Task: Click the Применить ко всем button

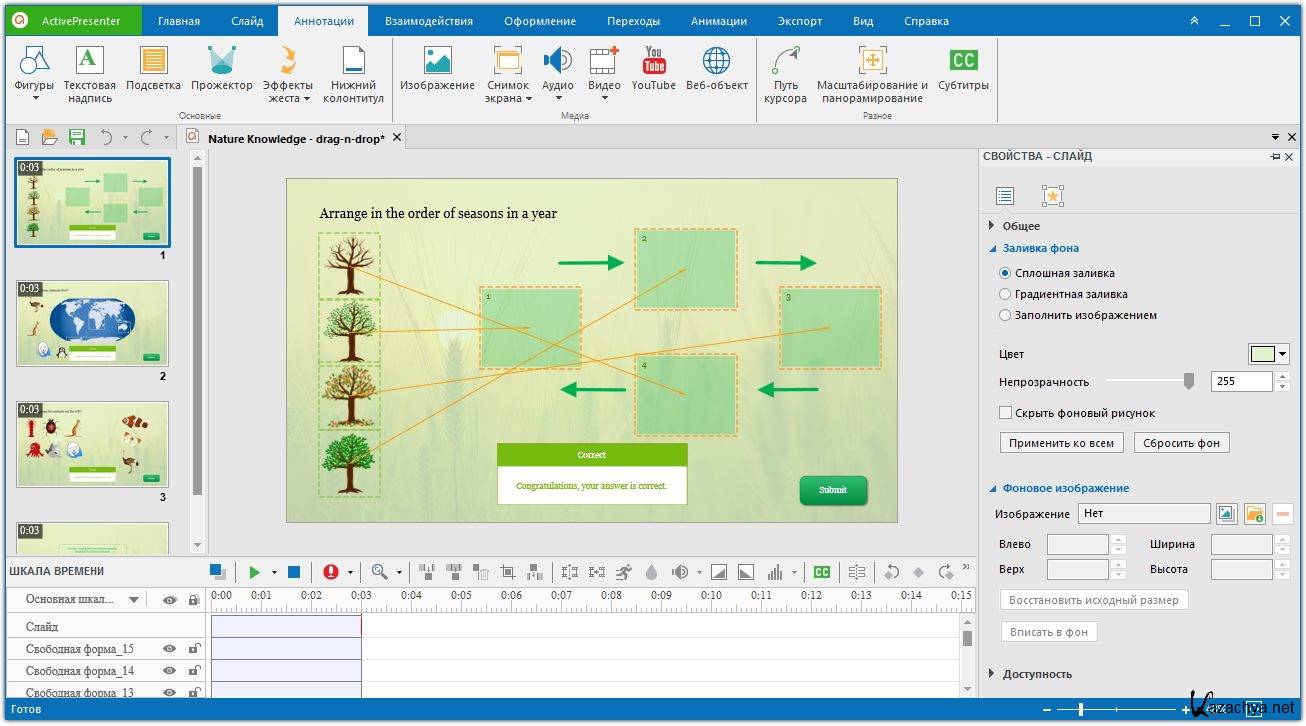Action: point(1061,443)
